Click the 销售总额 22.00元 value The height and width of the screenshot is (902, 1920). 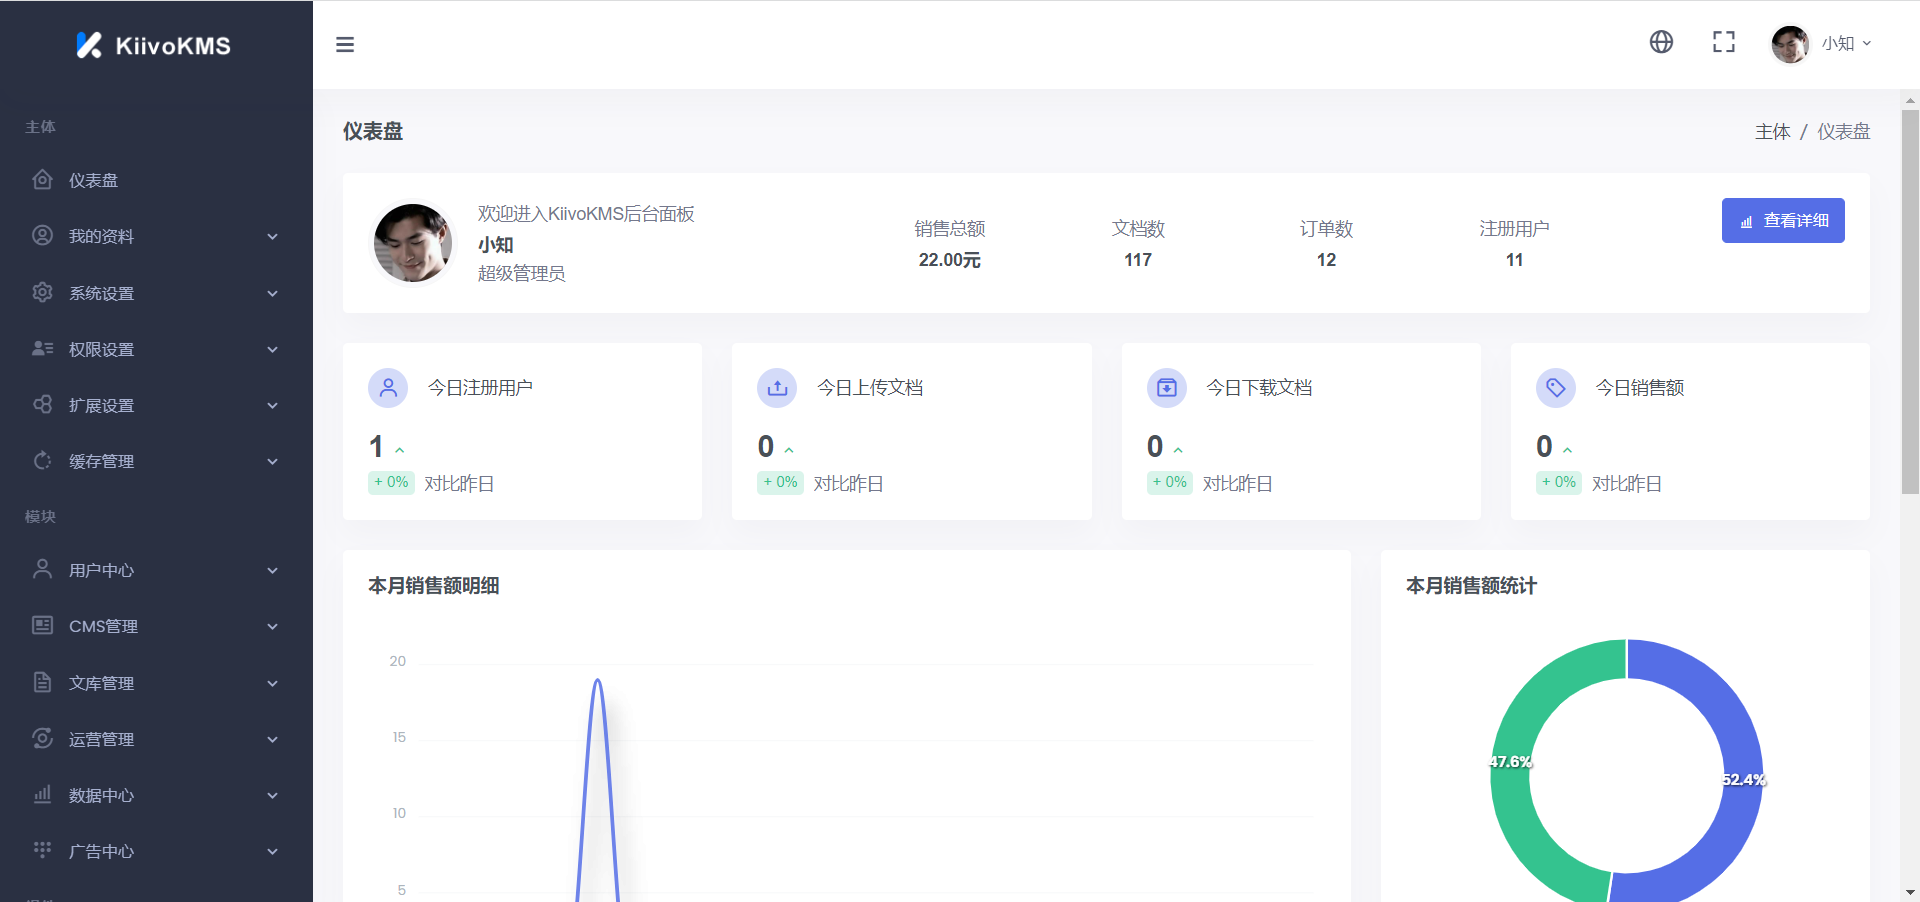(949, 260)
